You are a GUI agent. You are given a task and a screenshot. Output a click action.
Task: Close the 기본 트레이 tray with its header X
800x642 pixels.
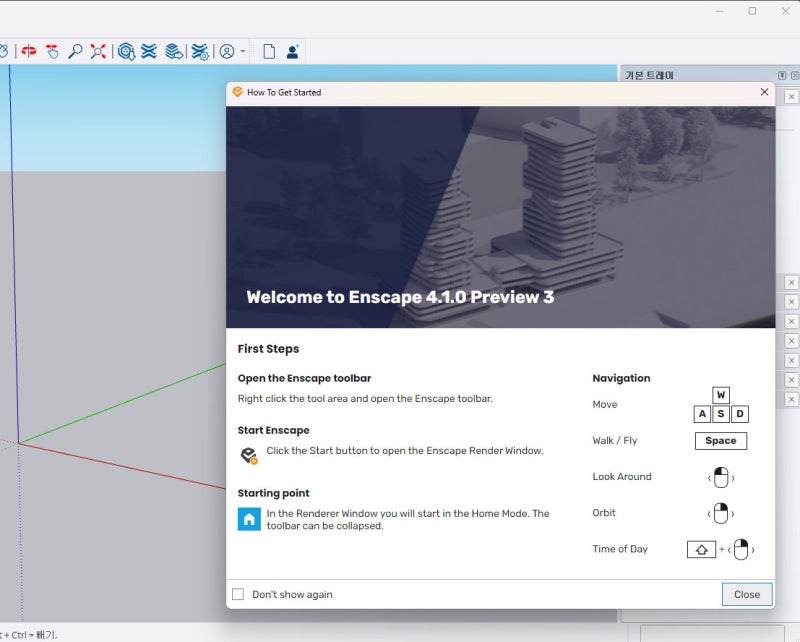(x=794, y=76)
